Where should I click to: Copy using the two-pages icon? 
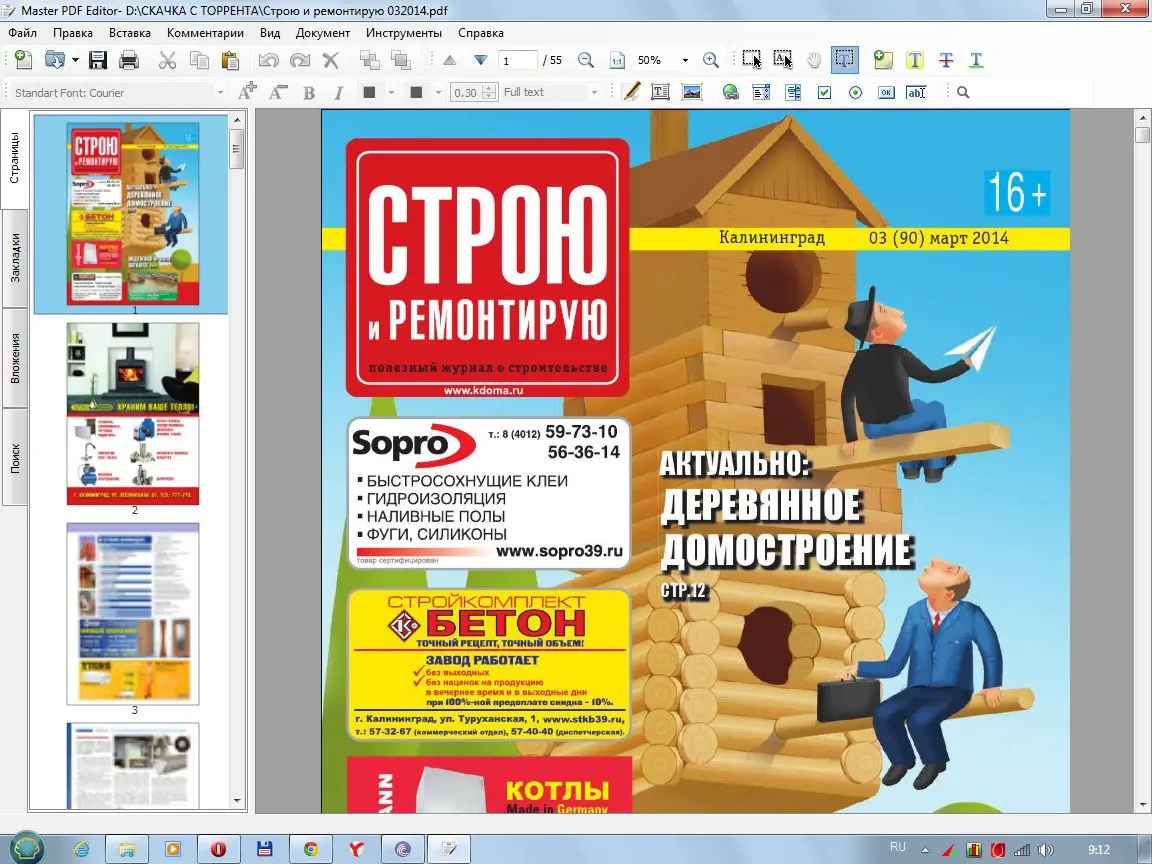pyautogui.click(x=199, y=60)
